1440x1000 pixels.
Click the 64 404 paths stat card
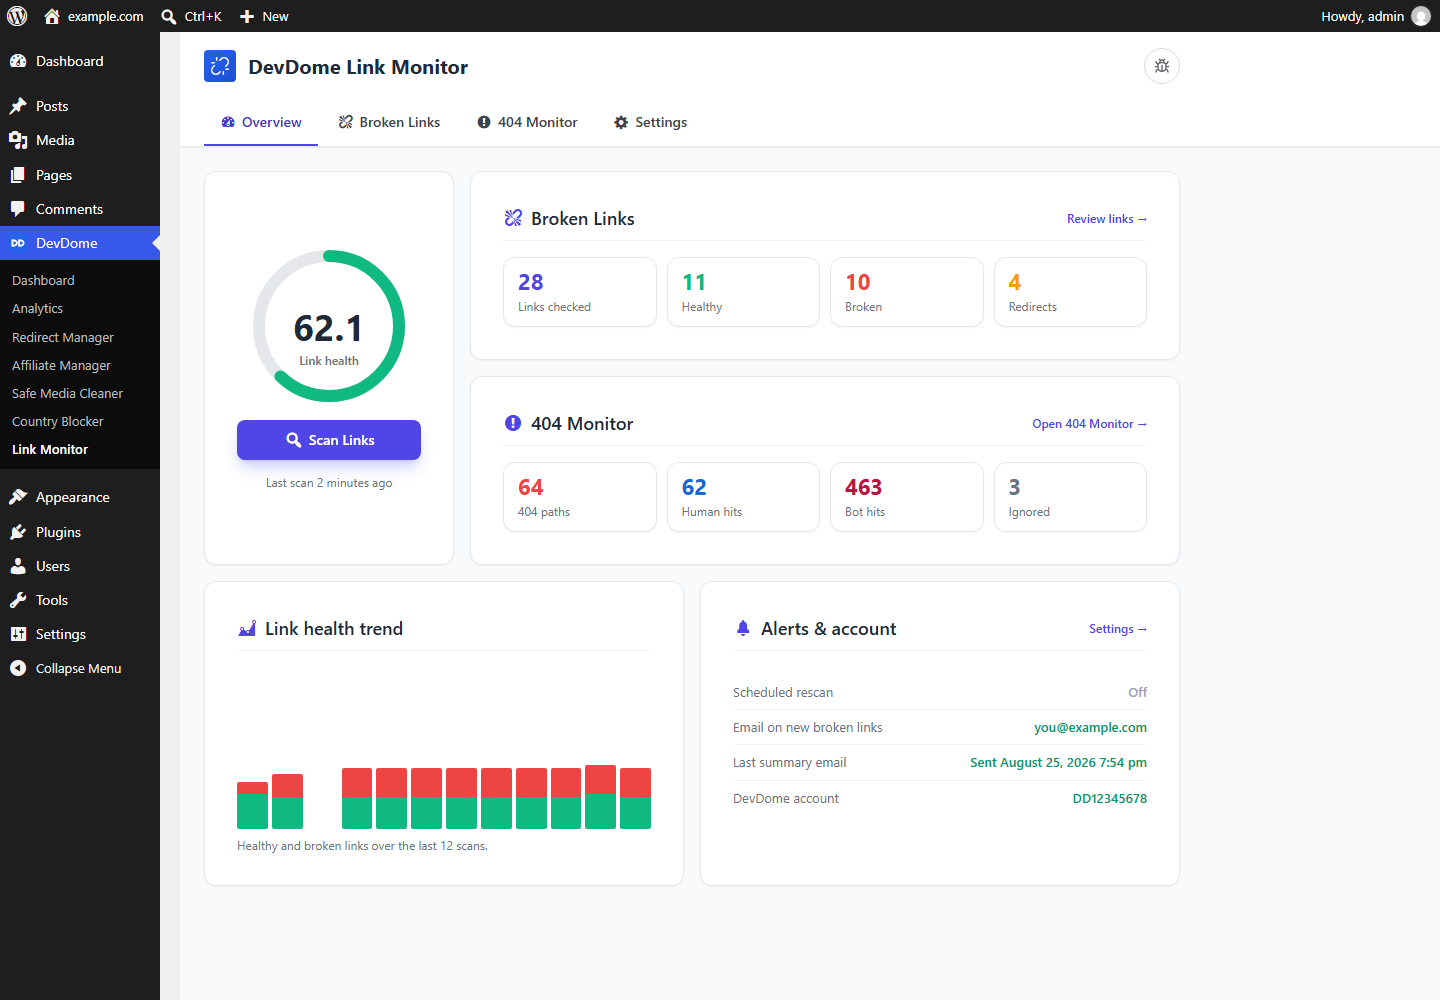point(580,497)
